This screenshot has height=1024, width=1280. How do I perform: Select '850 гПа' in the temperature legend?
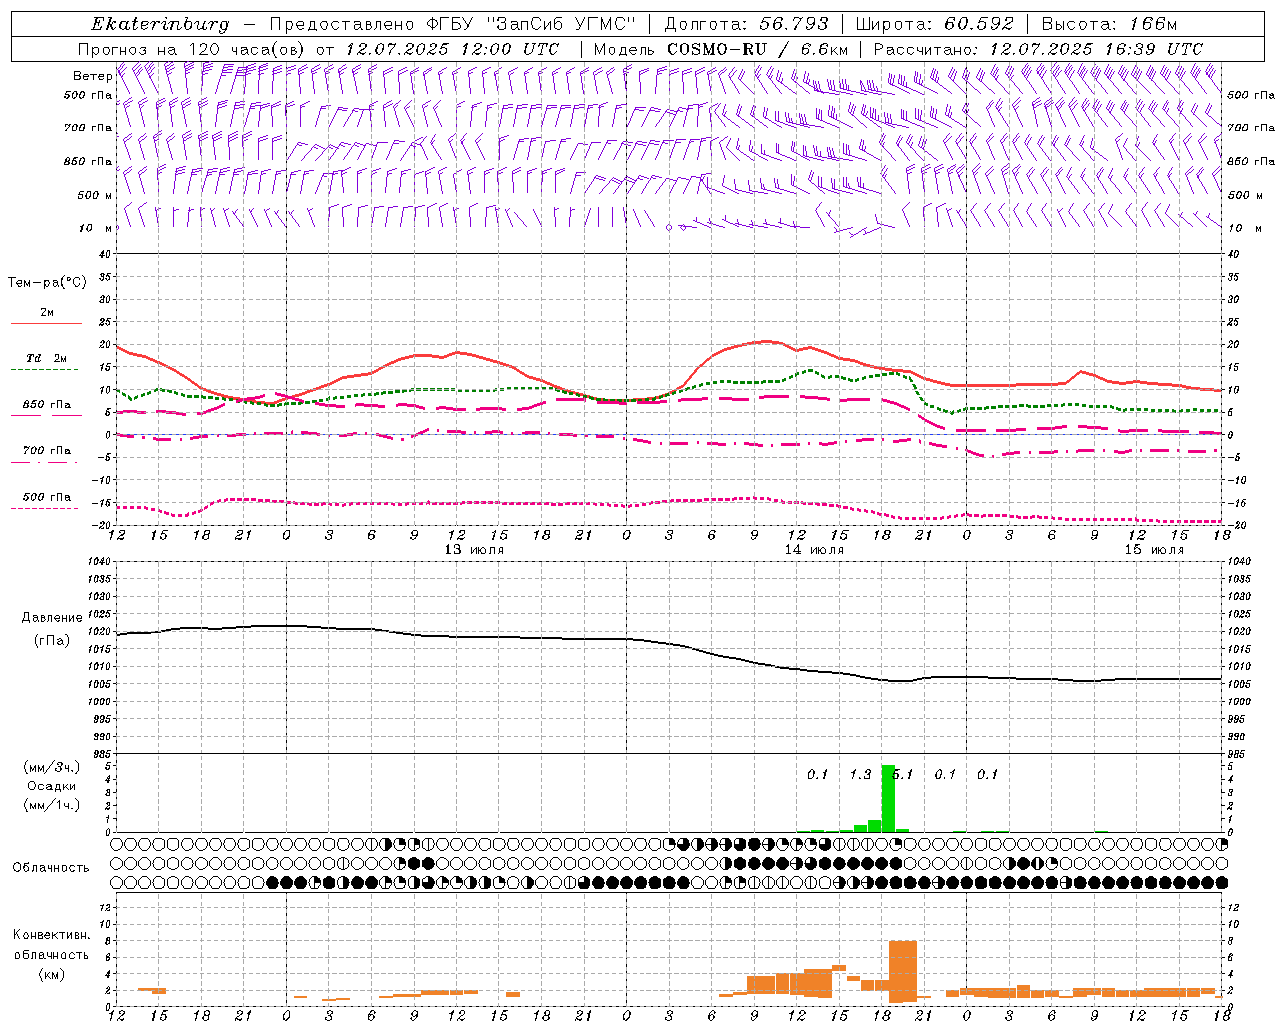tap(47, 405)
